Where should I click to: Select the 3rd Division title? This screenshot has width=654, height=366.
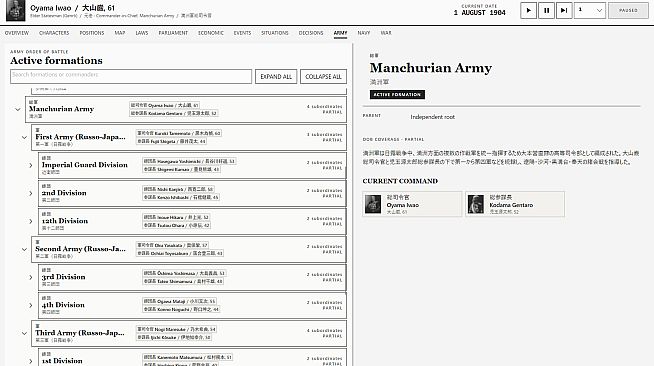63,277
